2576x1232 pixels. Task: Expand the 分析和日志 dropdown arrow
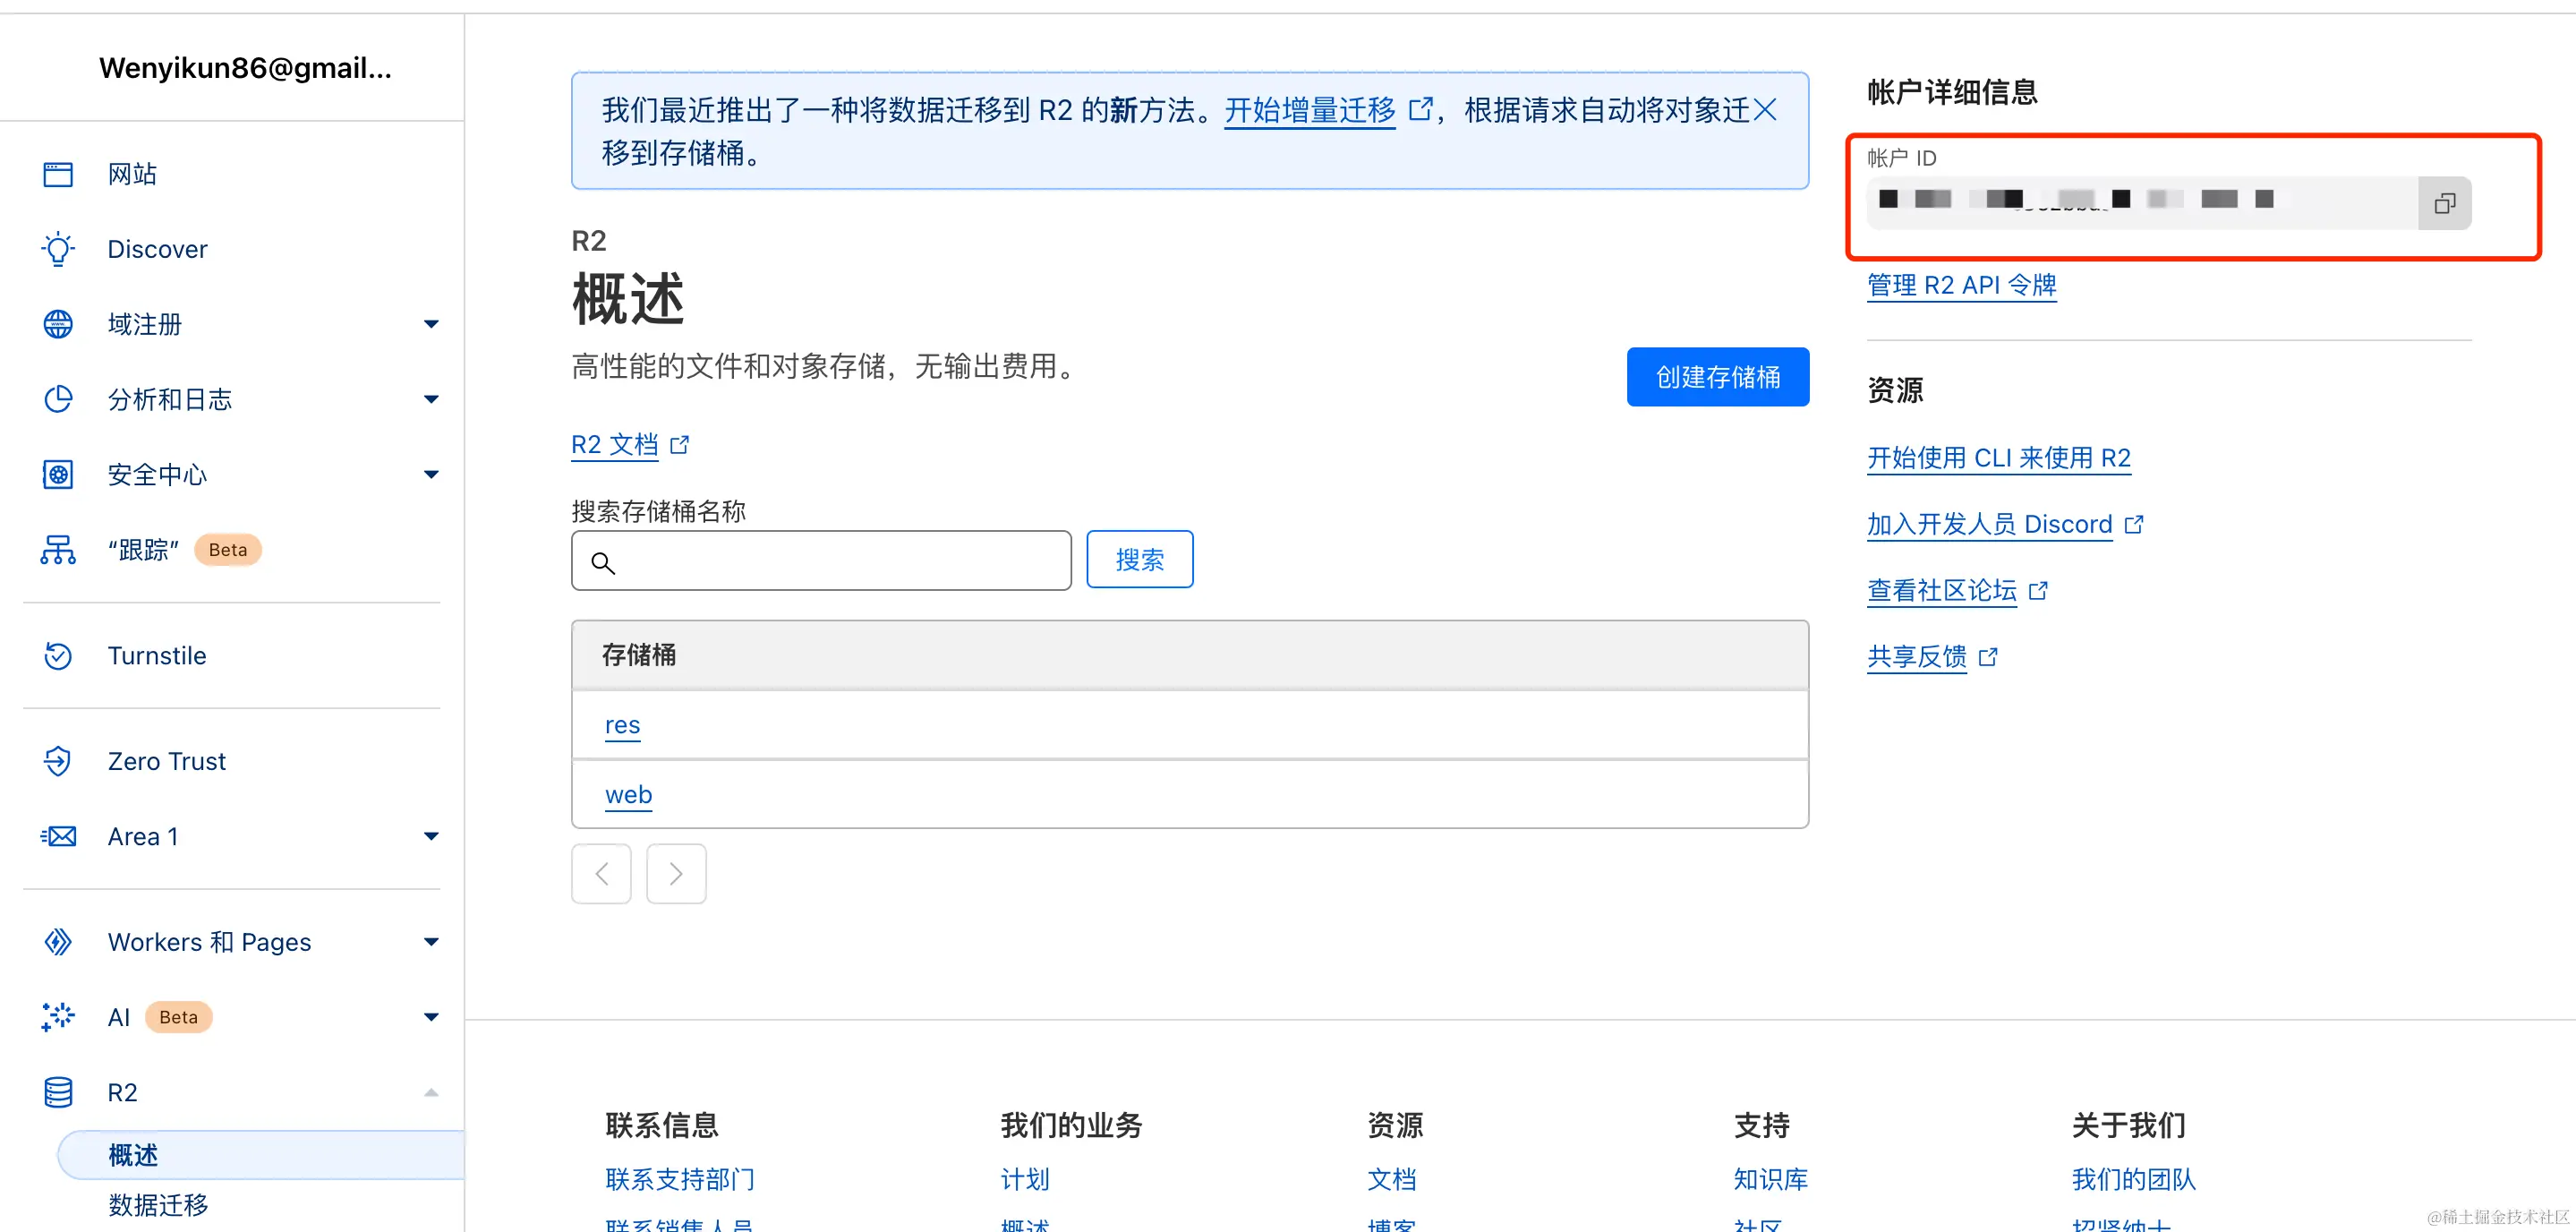pos(431,399)
